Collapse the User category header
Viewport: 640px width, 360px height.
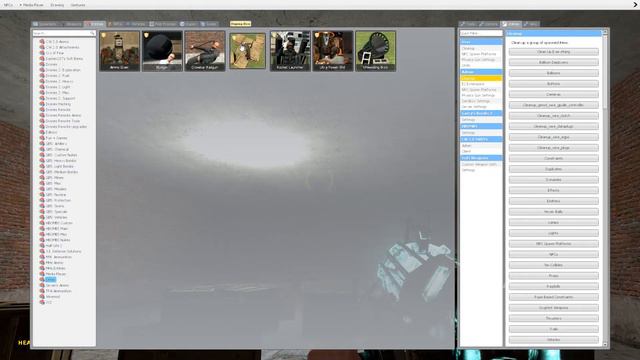(481, 42)
